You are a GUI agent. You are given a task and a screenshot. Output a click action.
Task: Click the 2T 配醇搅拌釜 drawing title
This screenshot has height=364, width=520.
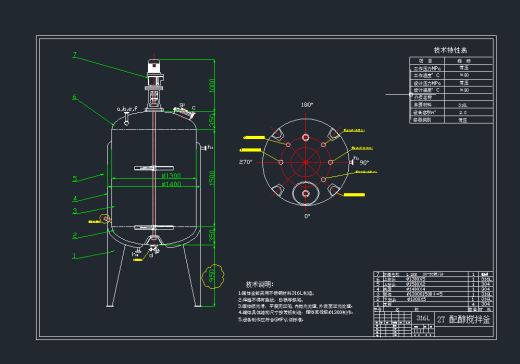(464, 319)
